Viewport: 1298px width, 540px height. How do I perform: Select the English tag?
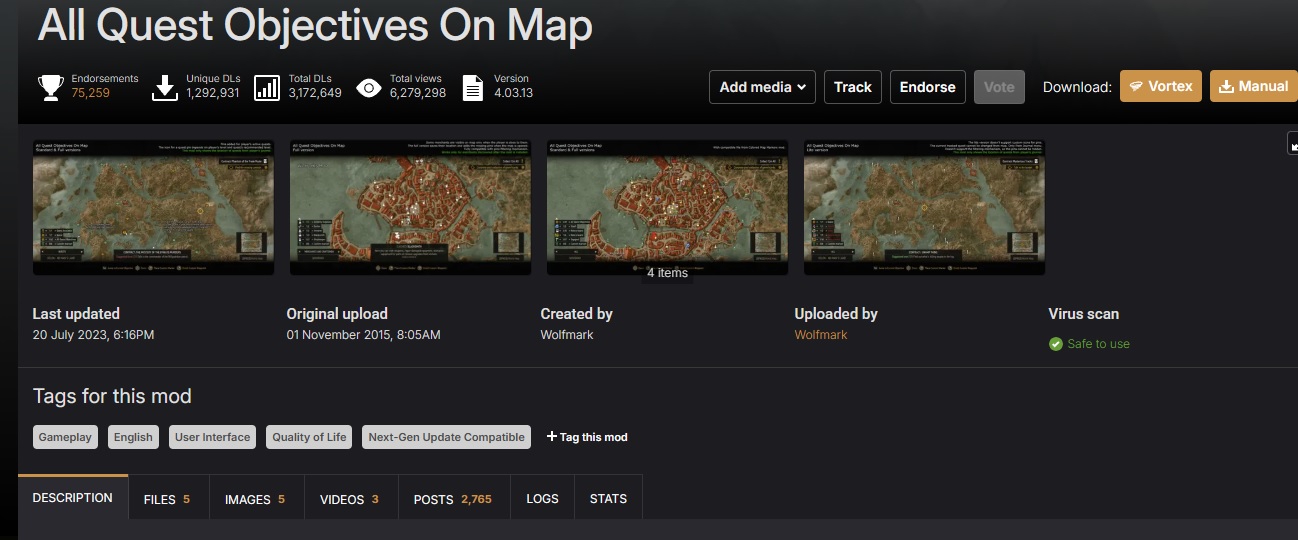tap(133, 437)
